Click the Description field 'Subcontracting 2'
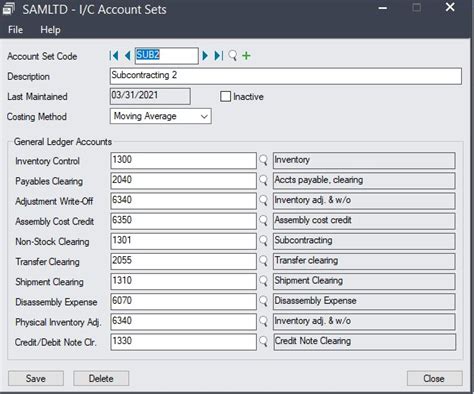Screen dimensions: 474x394 click(286, 76)
